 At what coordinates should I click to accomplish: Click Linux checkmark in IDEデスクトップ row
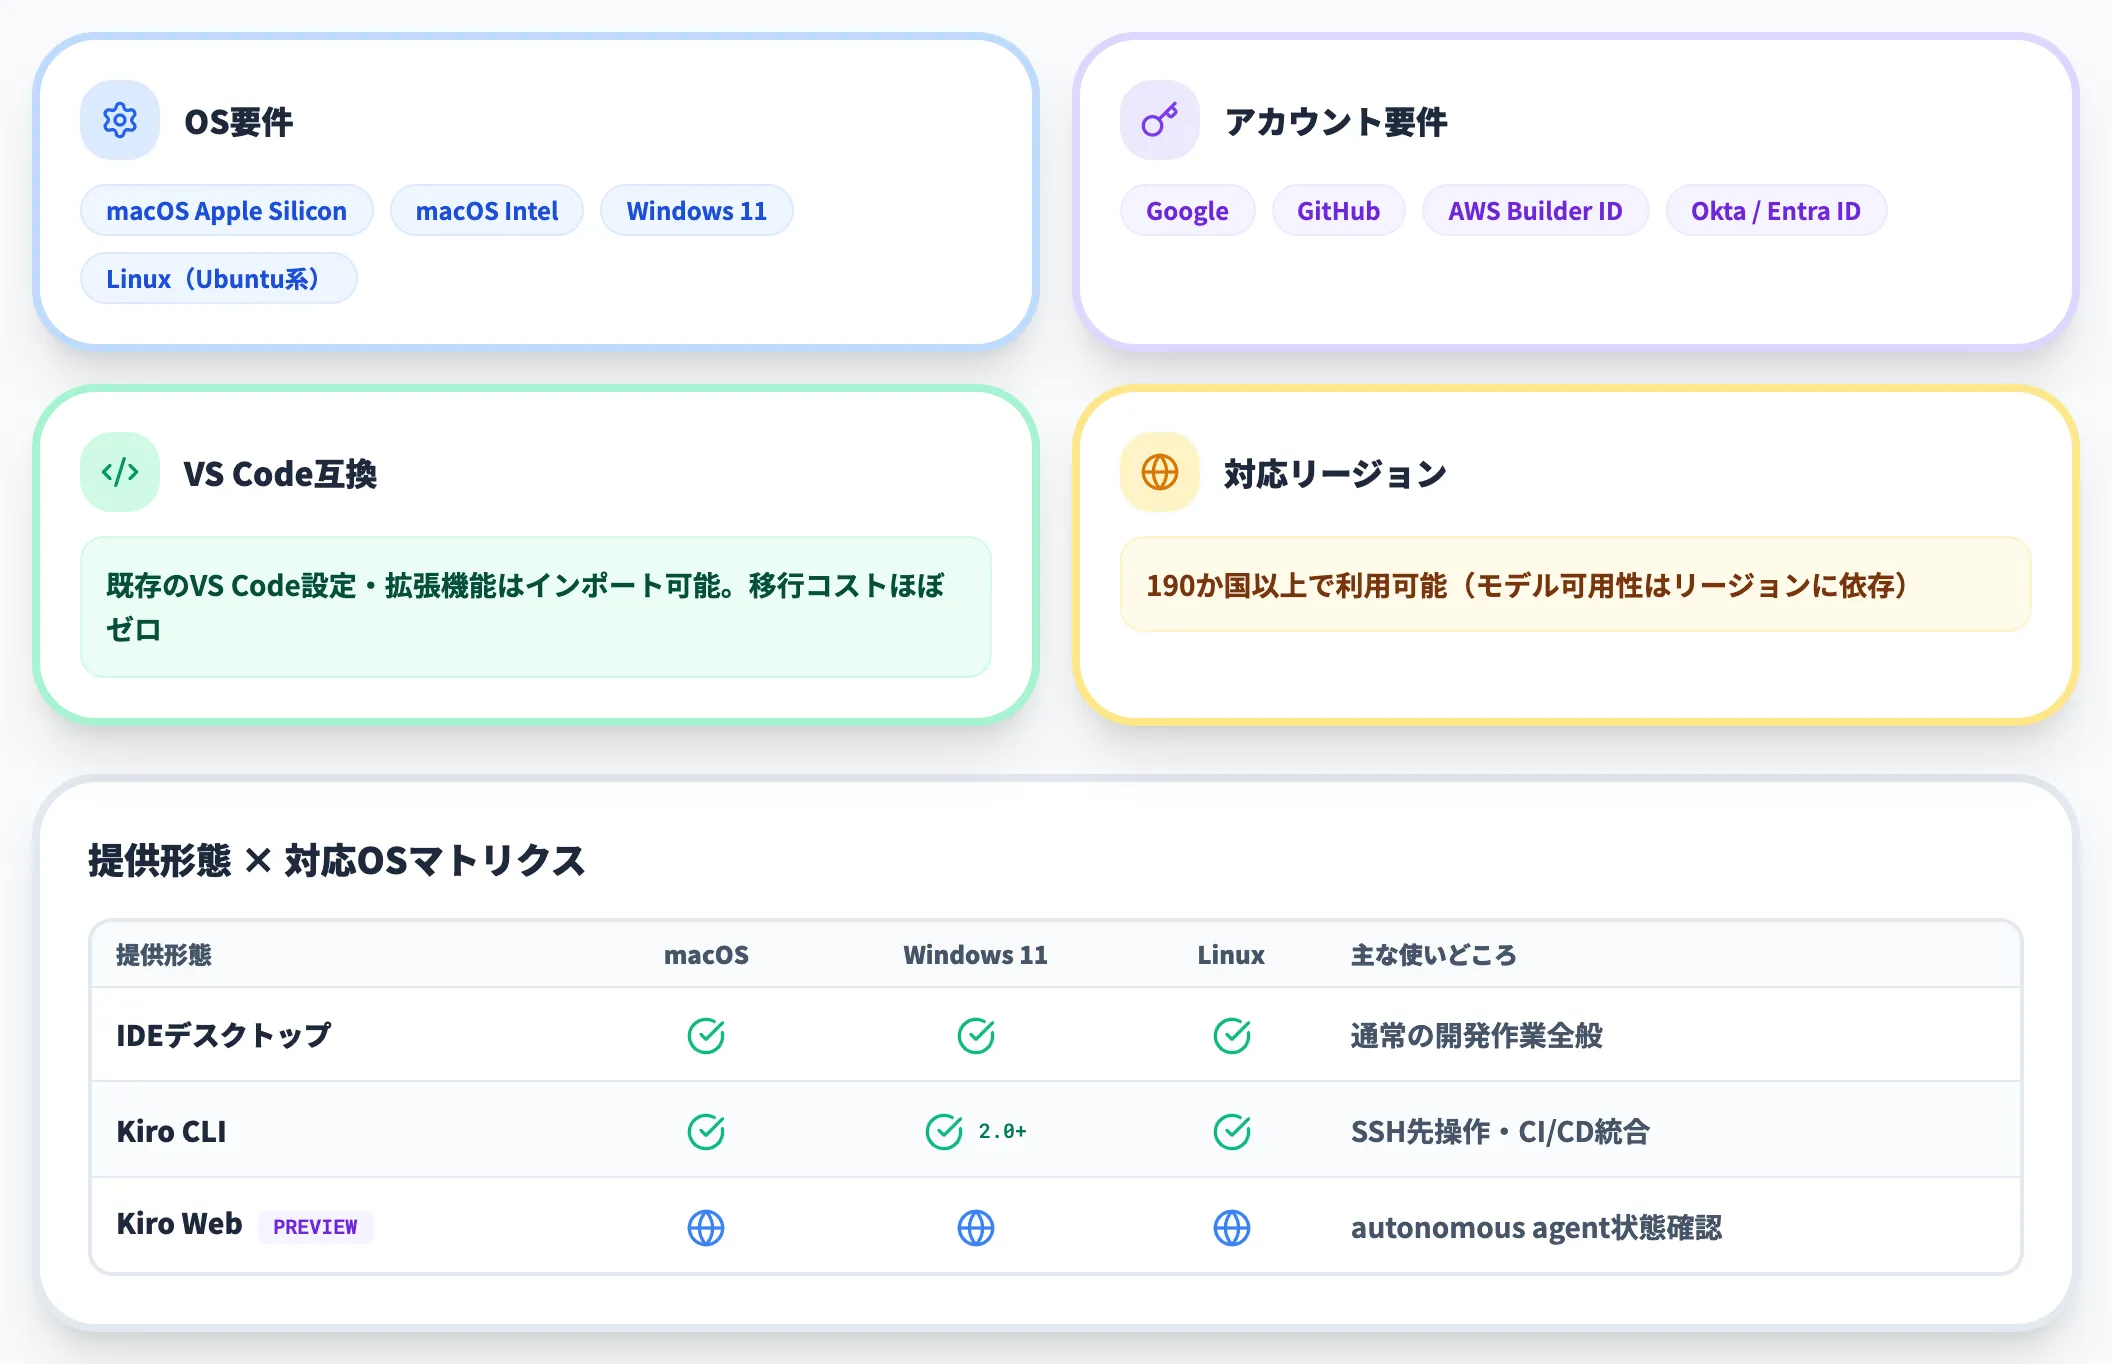coord(1232,1035)
